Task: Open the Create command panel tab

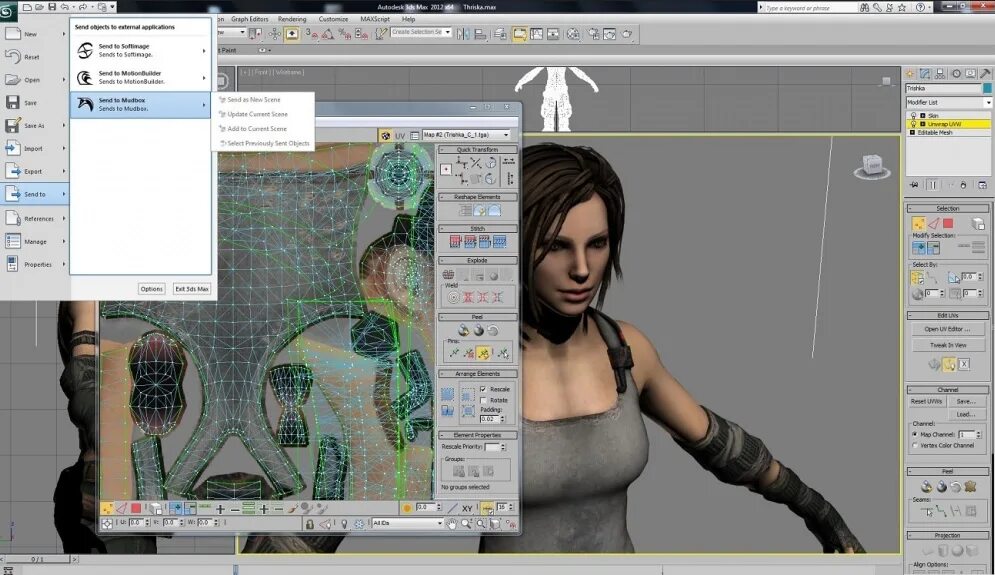Action: click(910, 74)
